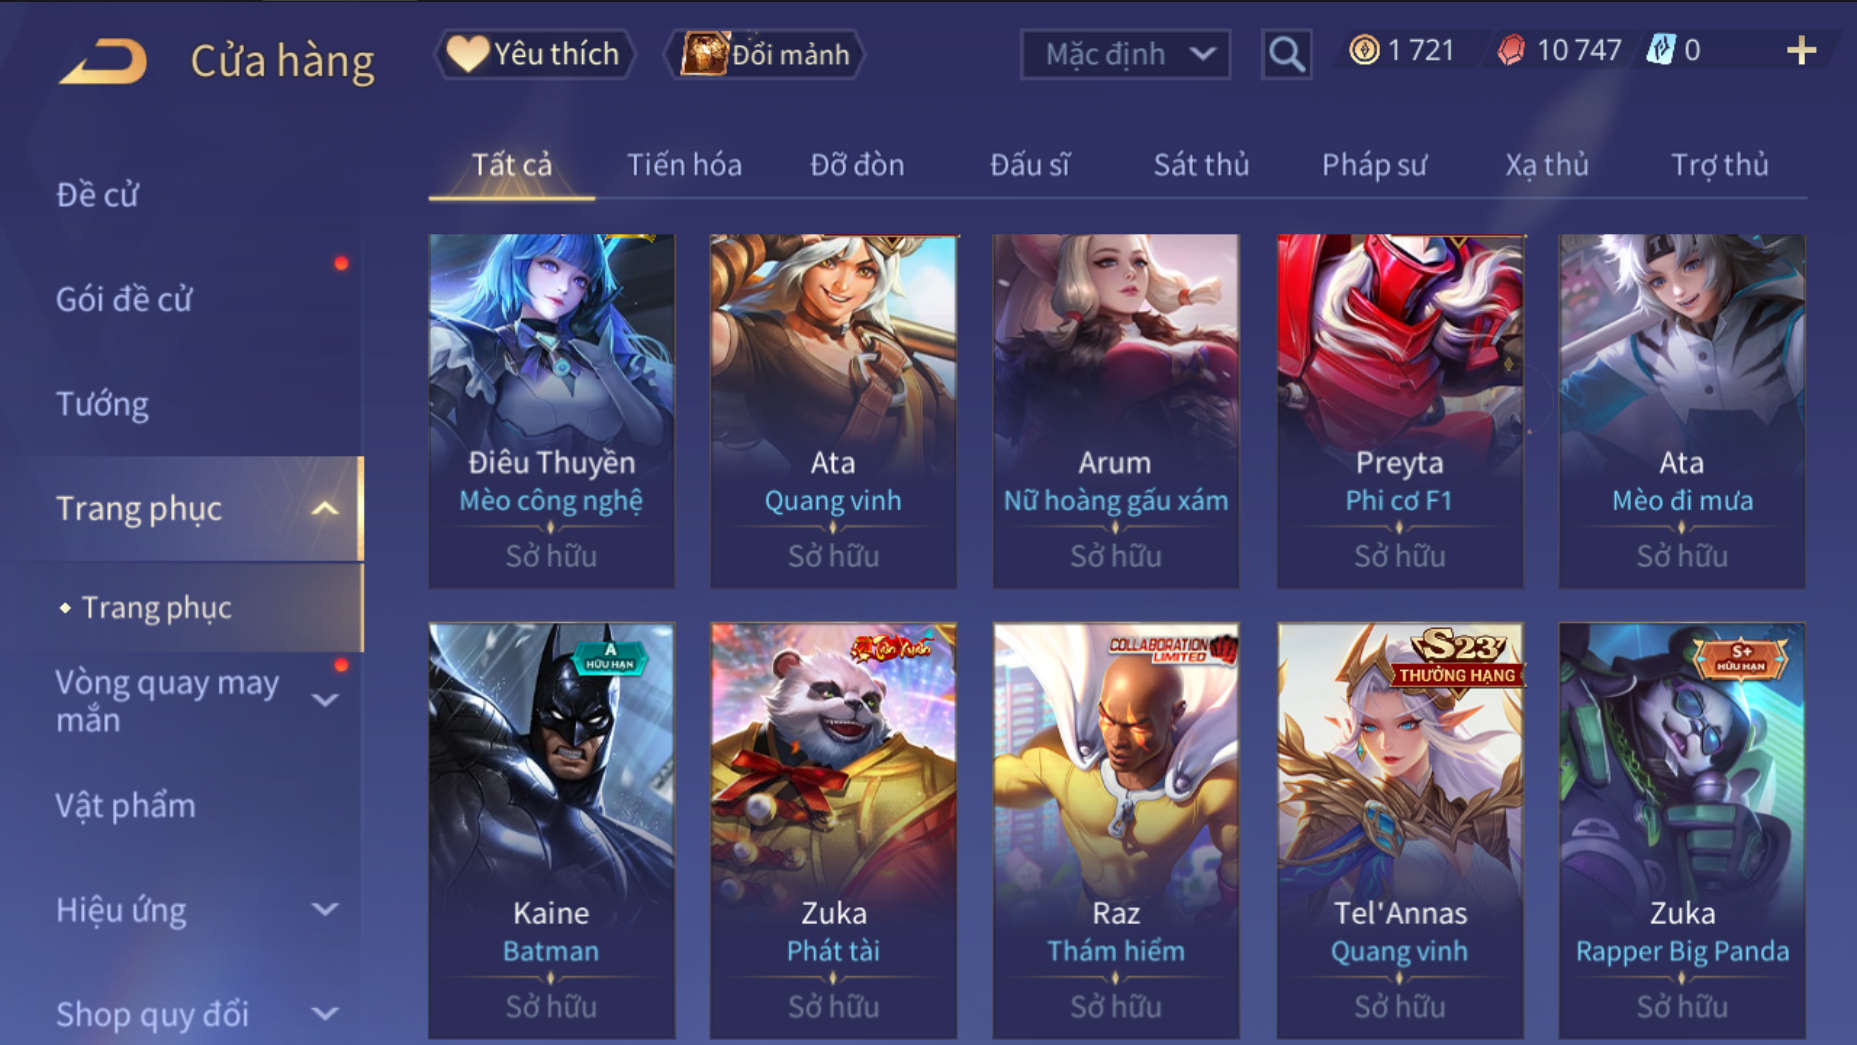Open Yêu thích favorites heart button
This screenshot has height=1045, width=1857.
pyautogui.click(x=534, y=54)
